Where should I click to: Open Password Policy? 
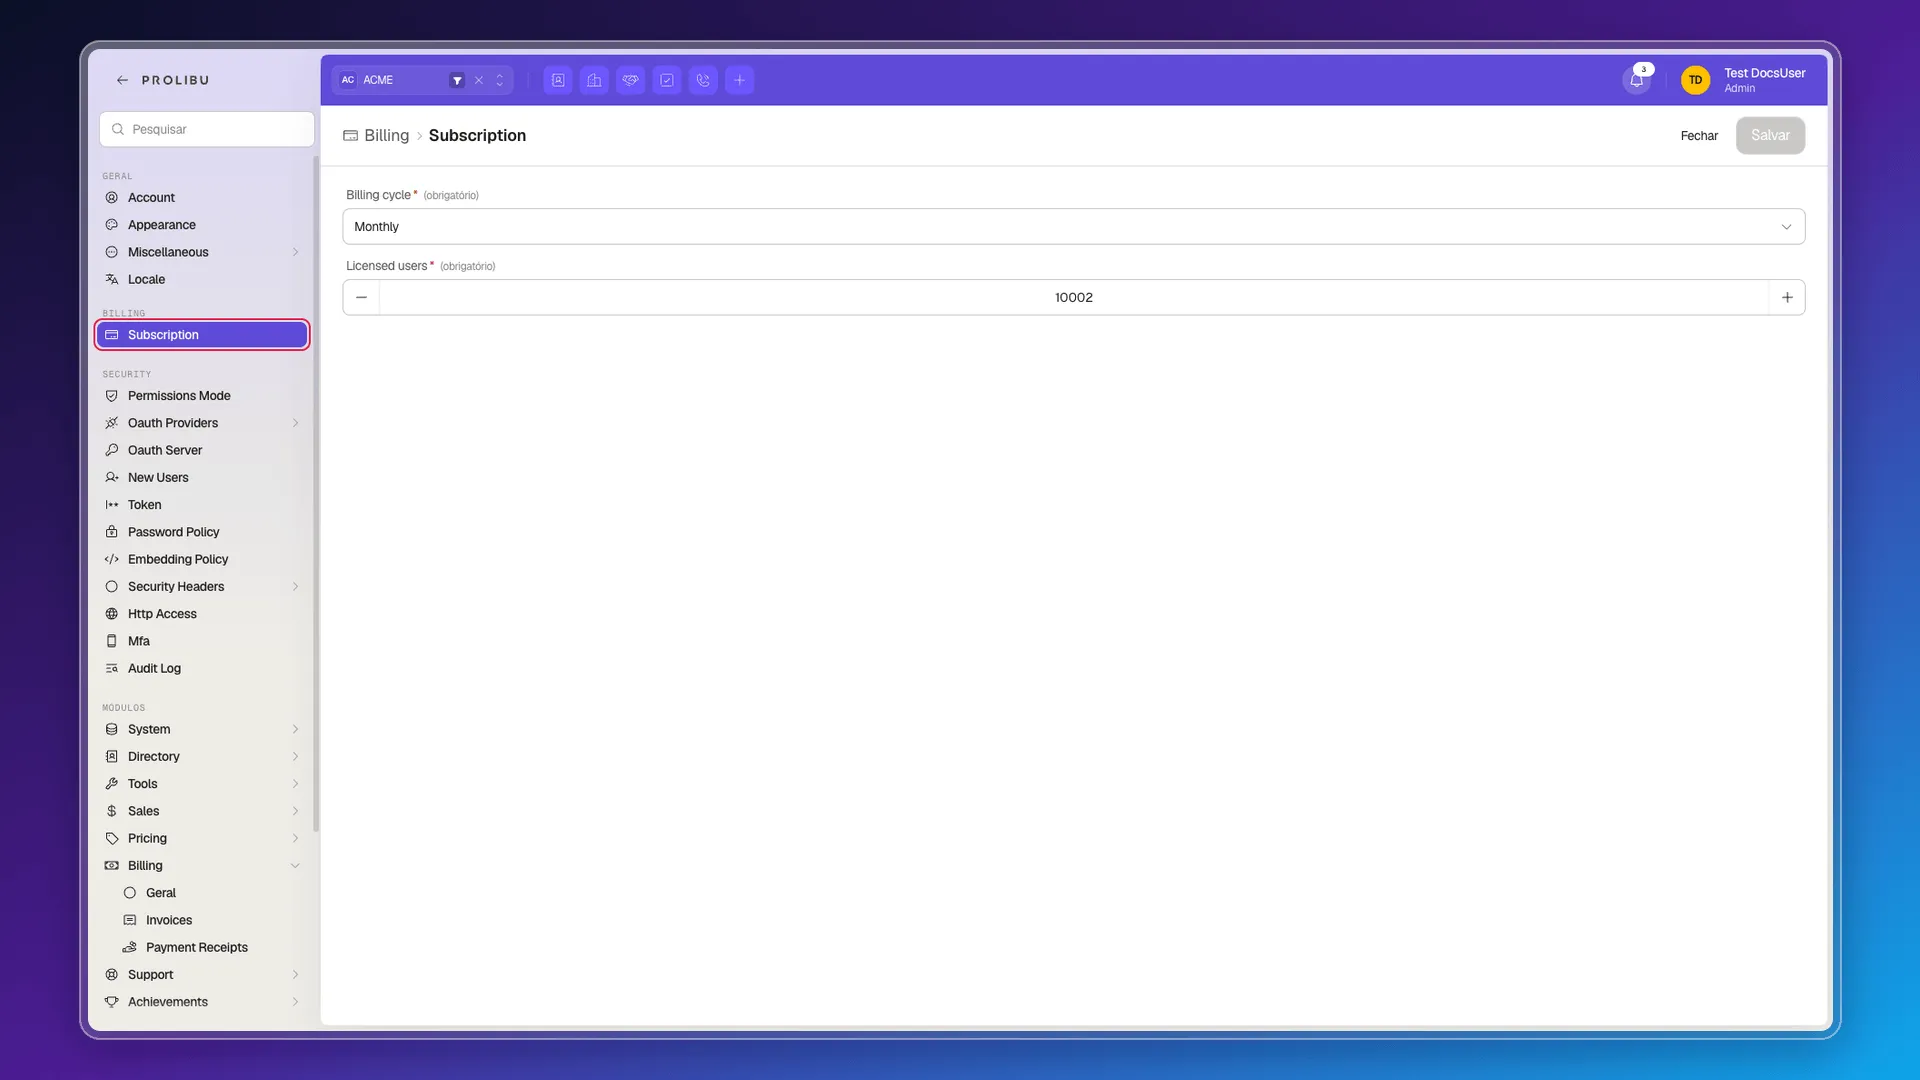click(x=202, y=532)
